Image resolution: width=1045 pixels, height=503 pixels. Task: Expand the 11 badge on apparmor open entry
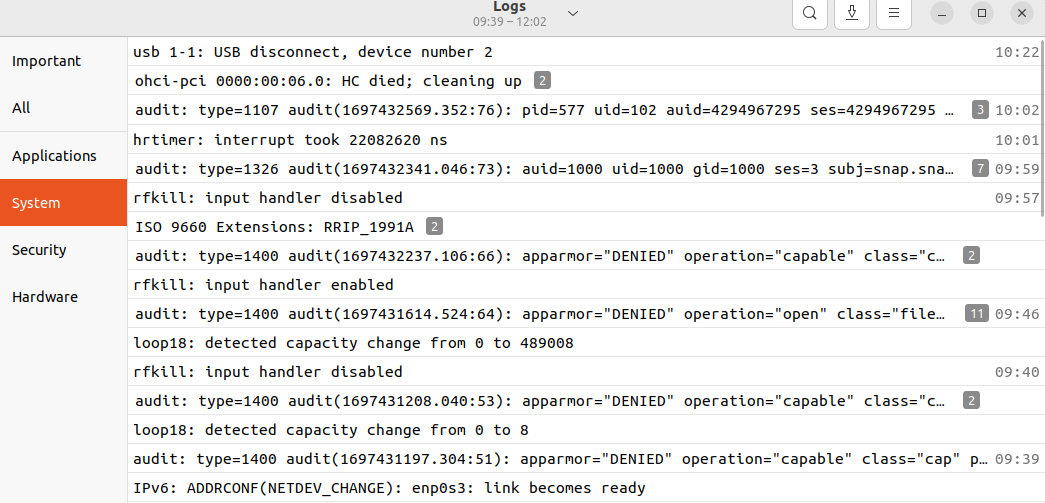(x=976, y=314)
